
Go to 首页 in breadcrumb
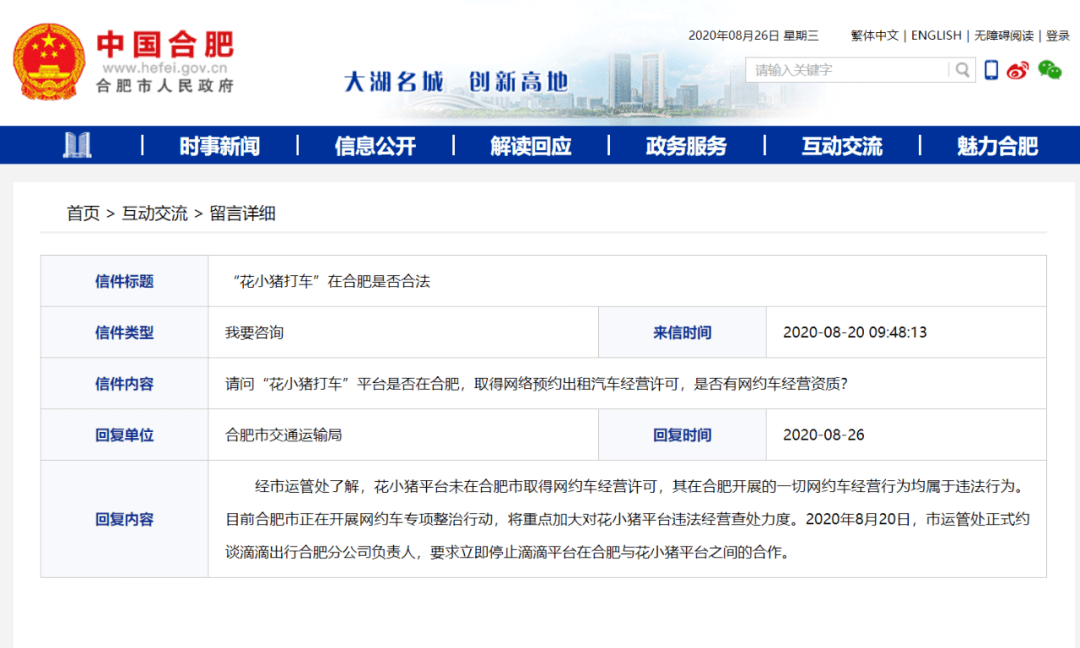click(83, 213)
